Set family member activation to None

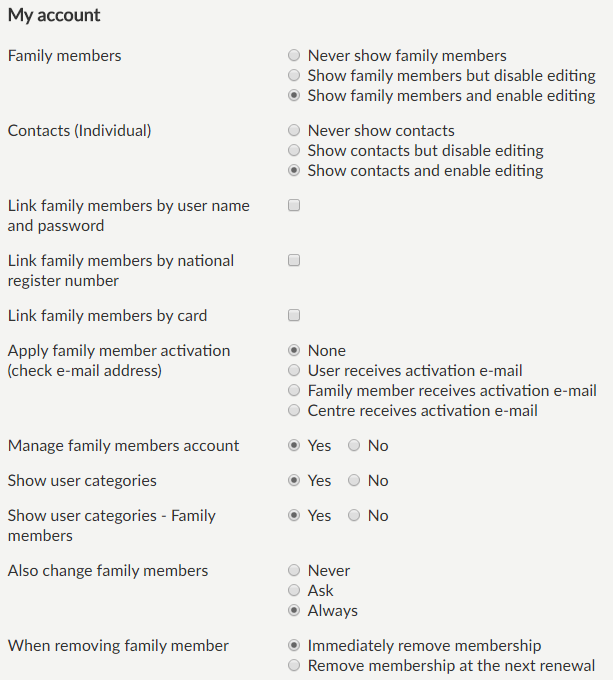294,351
